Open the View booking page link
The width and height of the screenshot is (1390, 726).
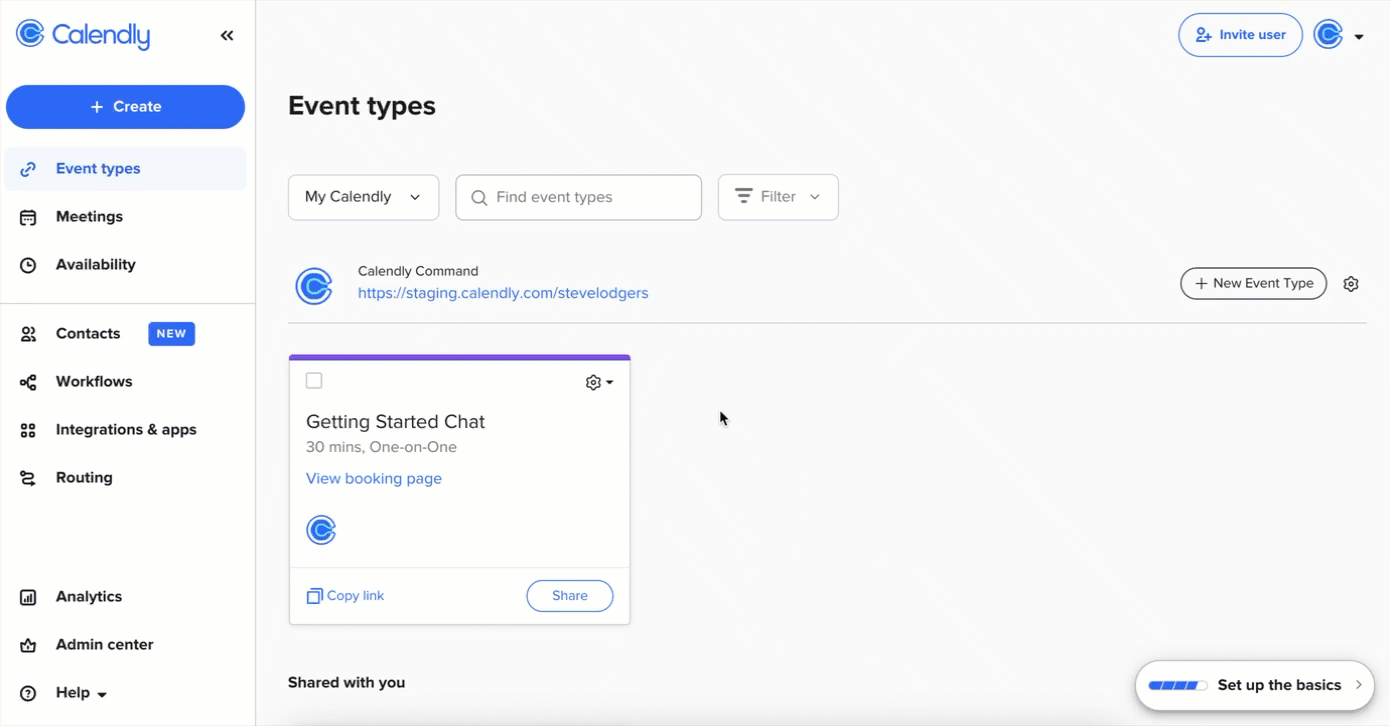tap(374, 478)
